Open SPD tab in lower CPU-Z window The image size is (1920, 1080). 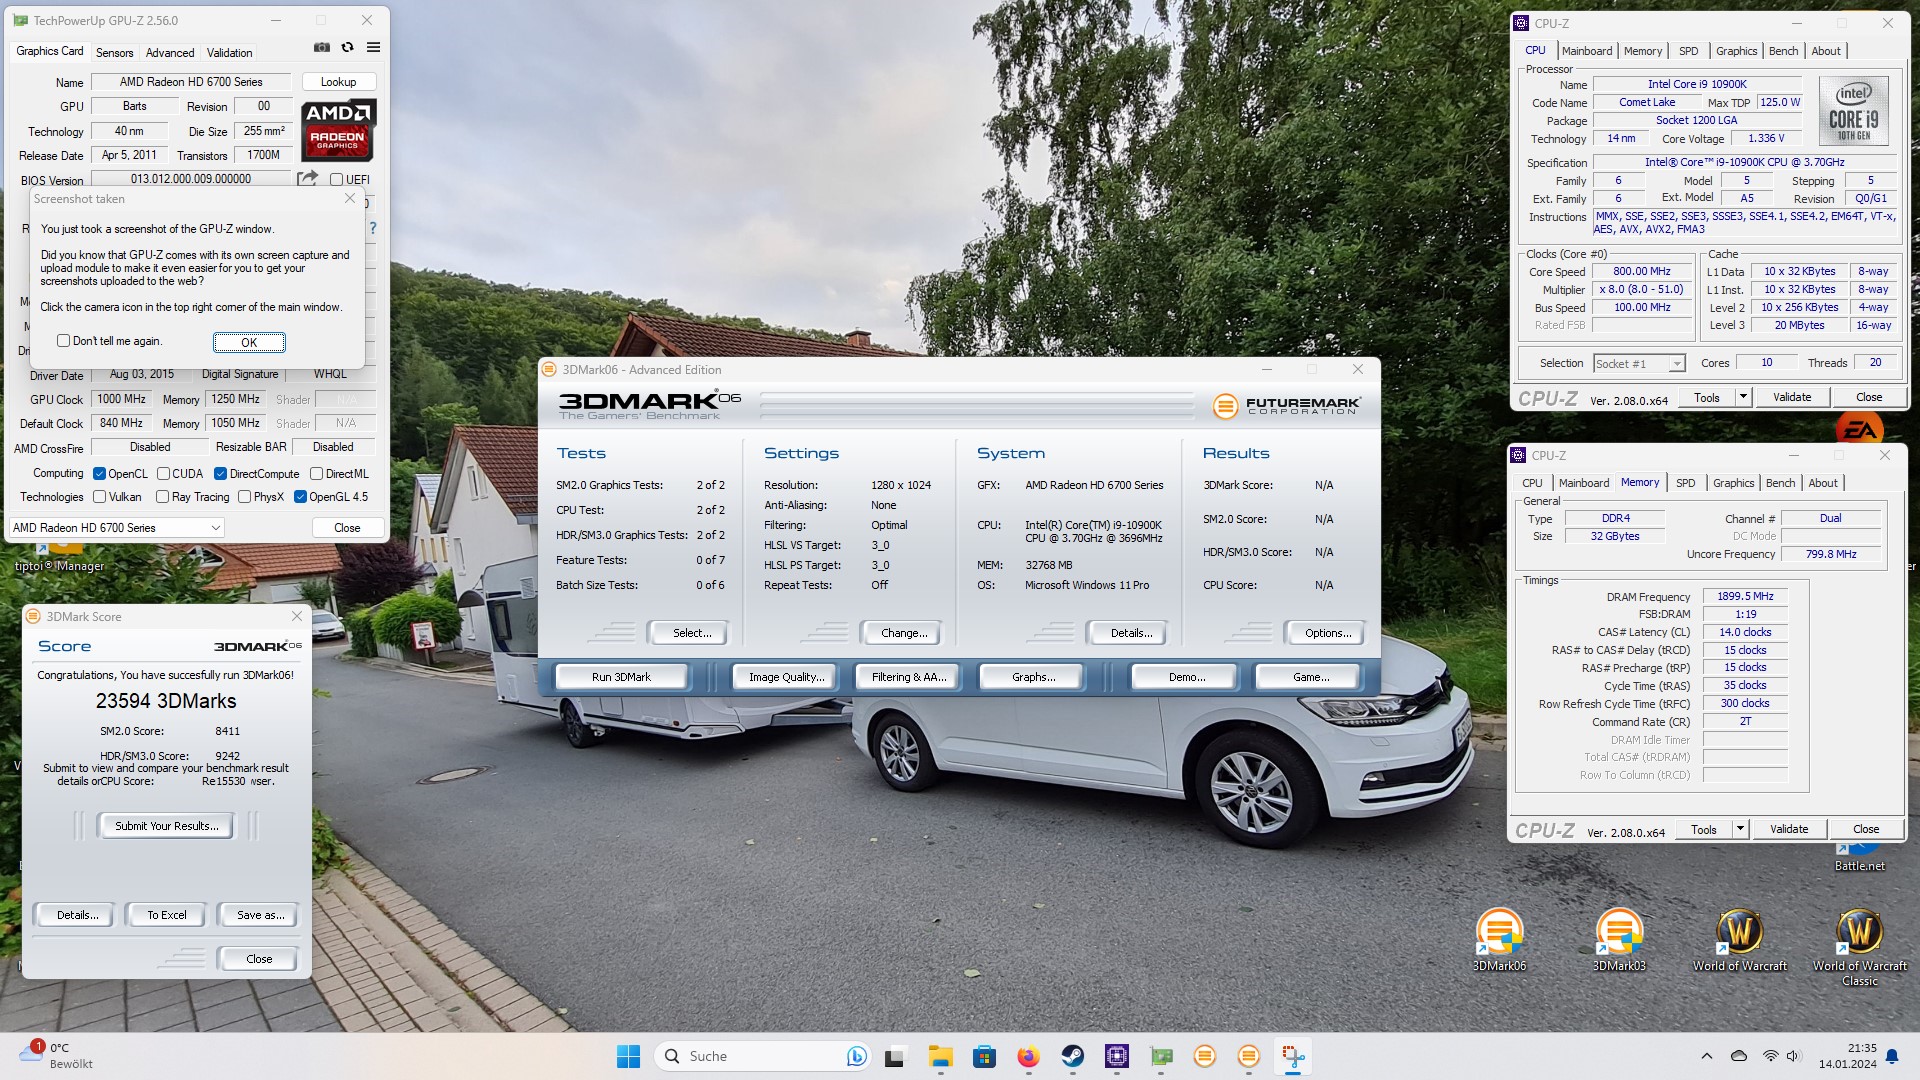click(1686, 483)
